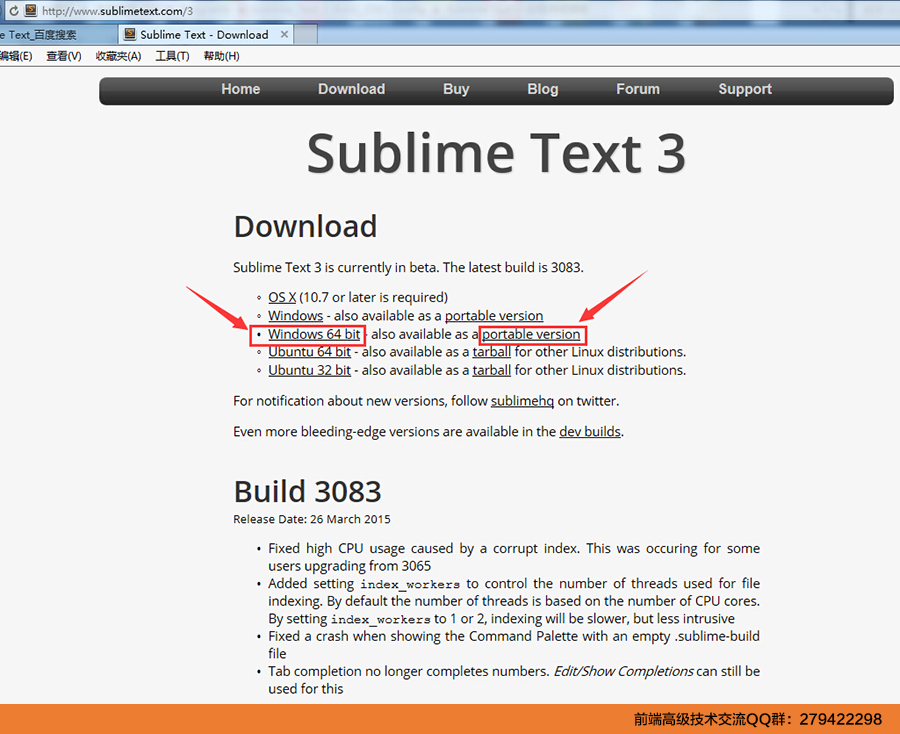Click the favicon on the Download tab
Screen dimensions: 900x734
click(129, 33)
